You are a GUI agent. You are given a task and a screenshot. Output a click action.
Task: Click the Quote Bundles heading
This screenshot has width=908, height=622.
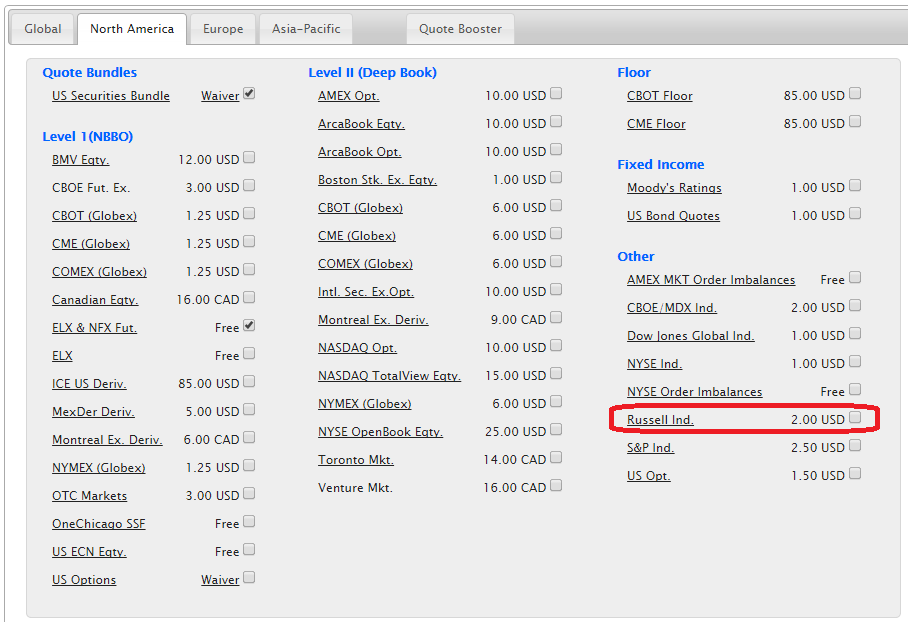click(x=90, y=72)
